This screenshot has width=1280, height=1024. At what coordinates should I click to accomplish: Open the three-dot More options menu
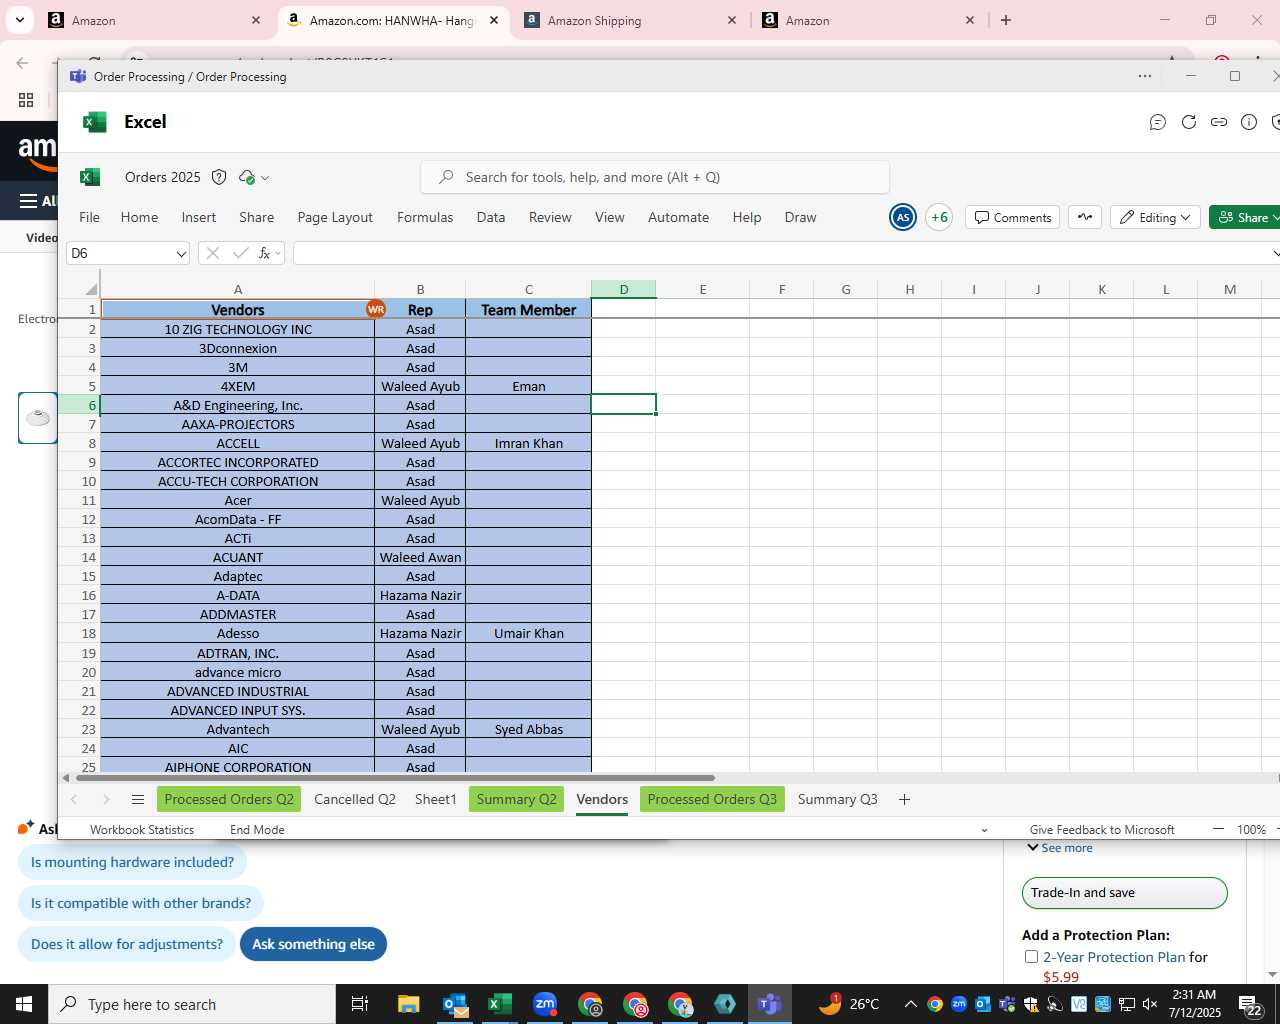click(1145, 76)
